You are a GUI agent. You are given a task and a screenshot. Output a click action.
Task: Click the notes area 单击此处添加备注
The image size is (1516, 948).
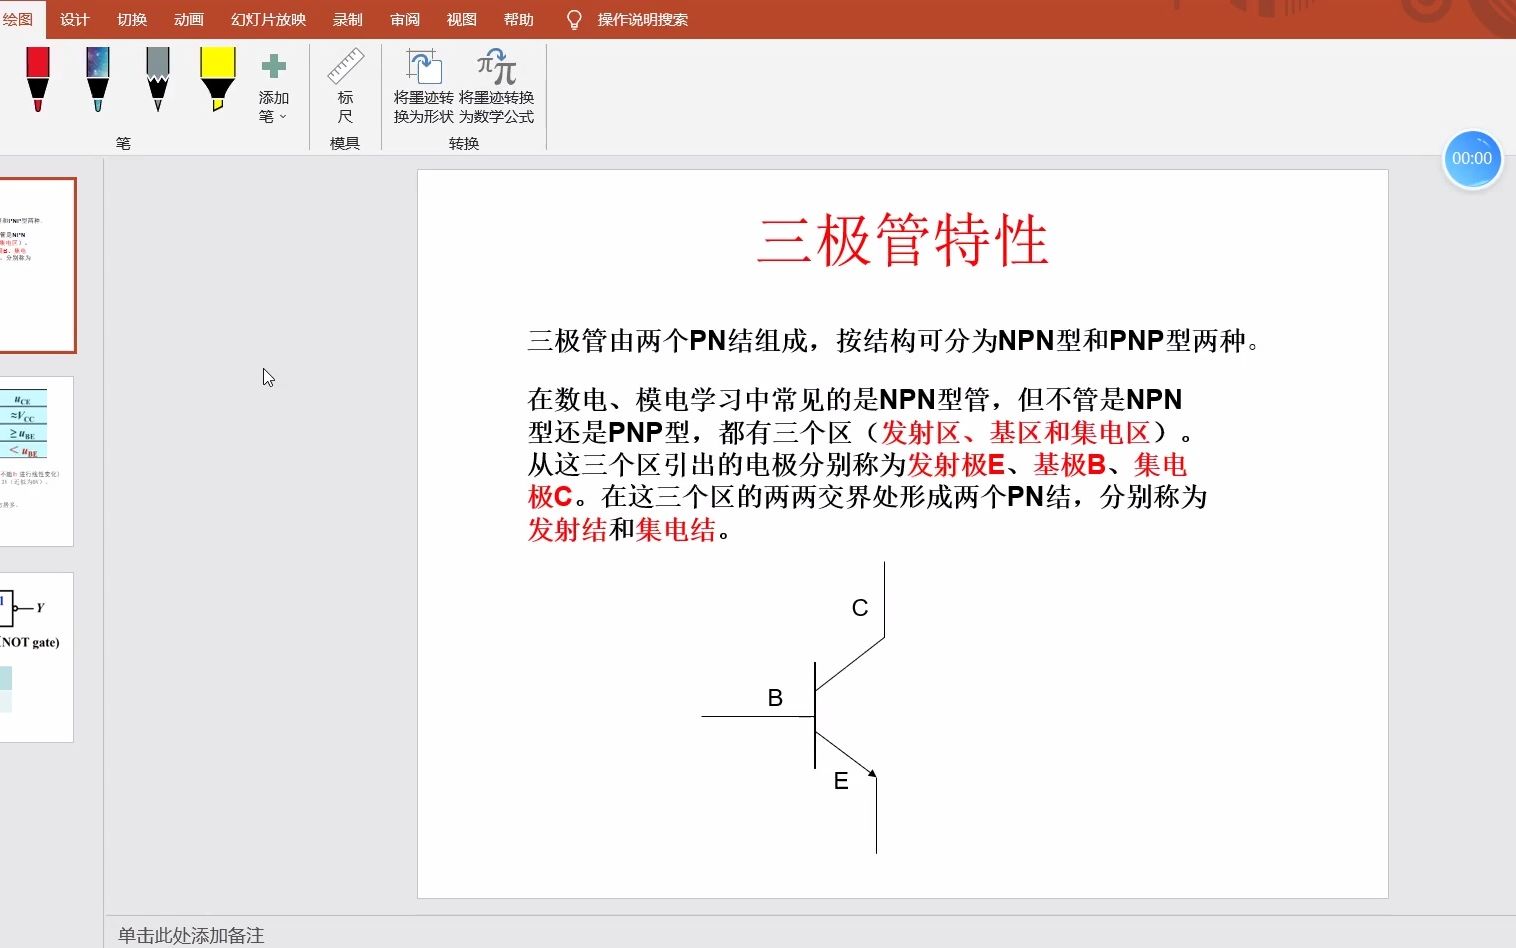[x=191, y=935]
